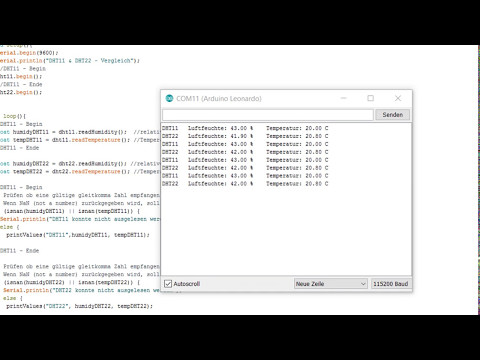This screenshot has width=480, height=360.
Task: Click printValues("DHT11",...) code line
Action: (x=78, y=235)
